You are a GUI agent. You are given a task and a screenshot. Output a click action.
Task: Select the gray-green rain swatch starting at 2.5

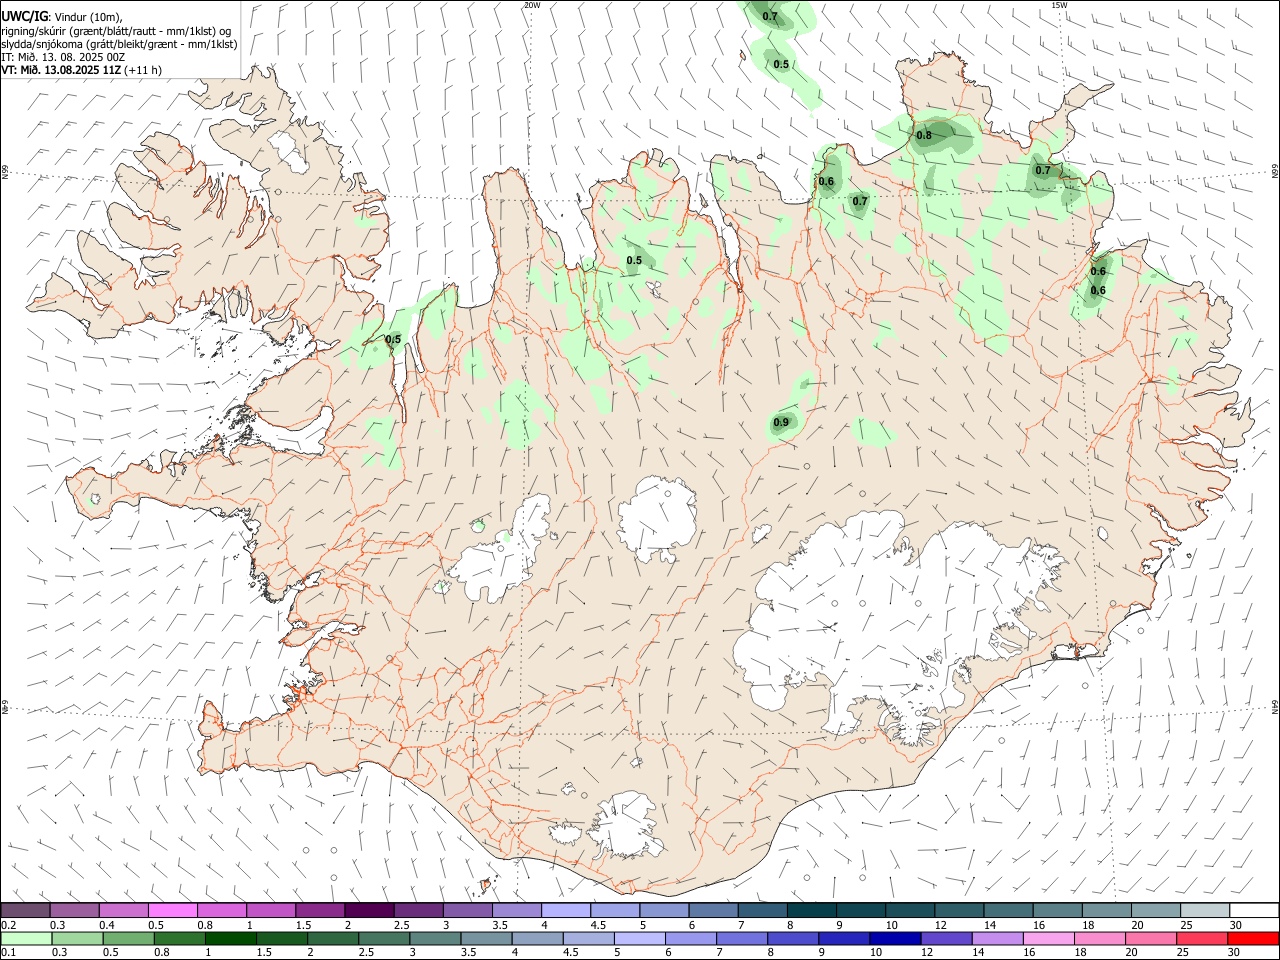click(383, 938)
